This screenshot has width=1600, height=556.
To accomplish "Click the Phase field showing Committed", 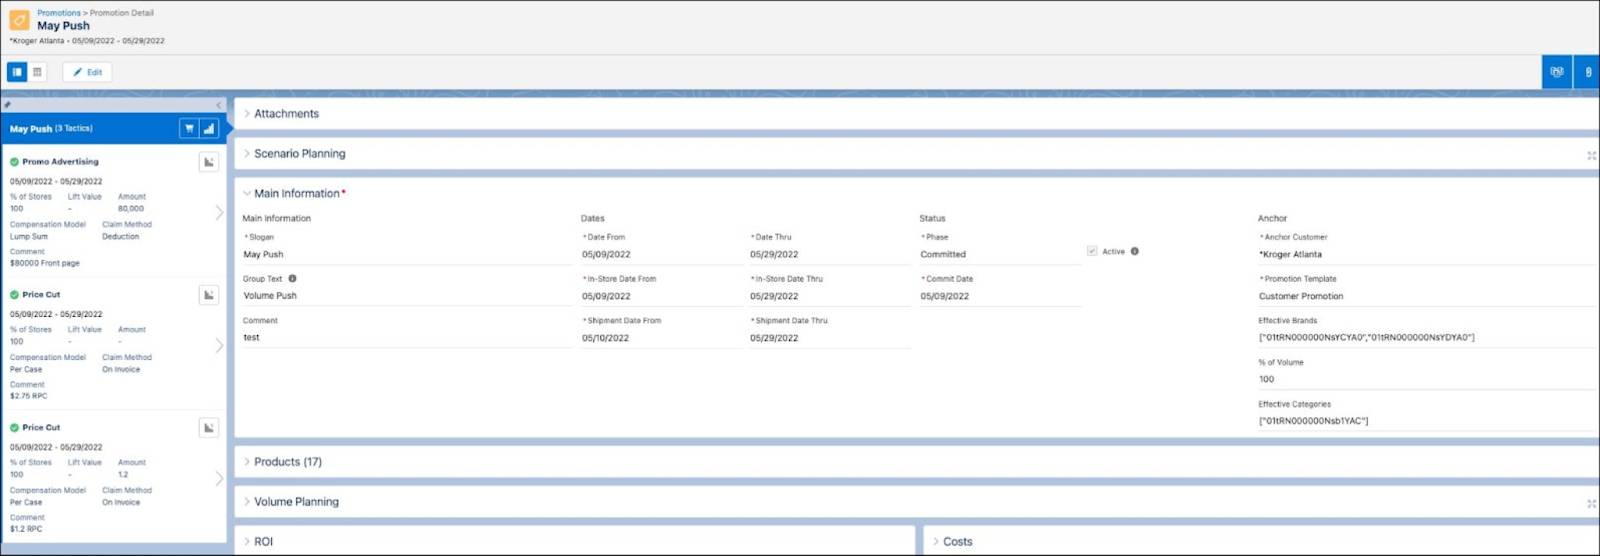I will pyautogui.click(x=1000, y=254).
